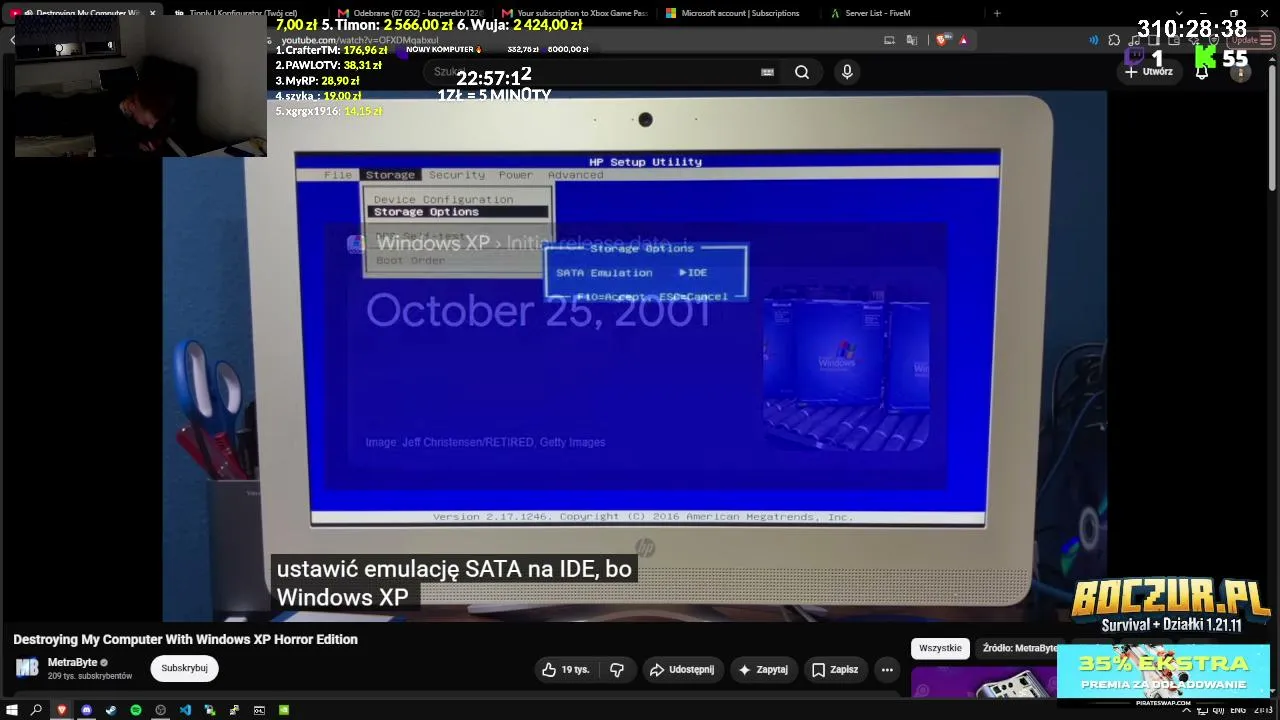Save the video with Zapisz
Image resolution: width=1280 pixels, height=720 pixels.
[x=835, y=670]
